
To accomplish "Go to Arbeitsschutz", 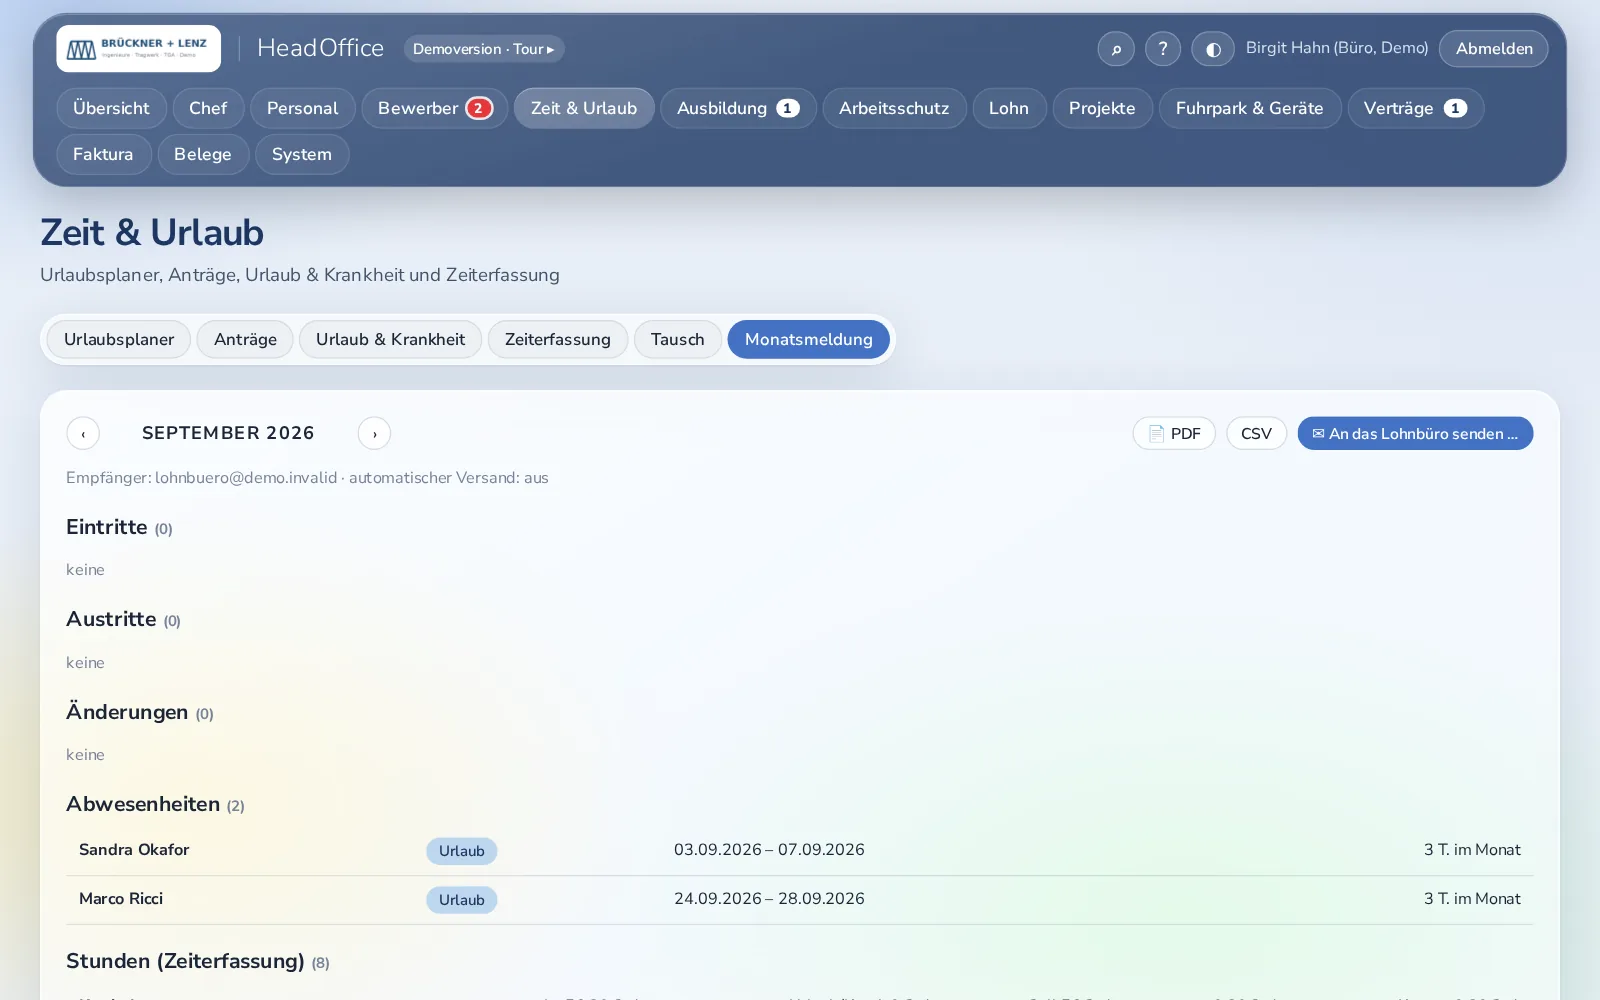I will pyautogui.click(x=894, y=108).
